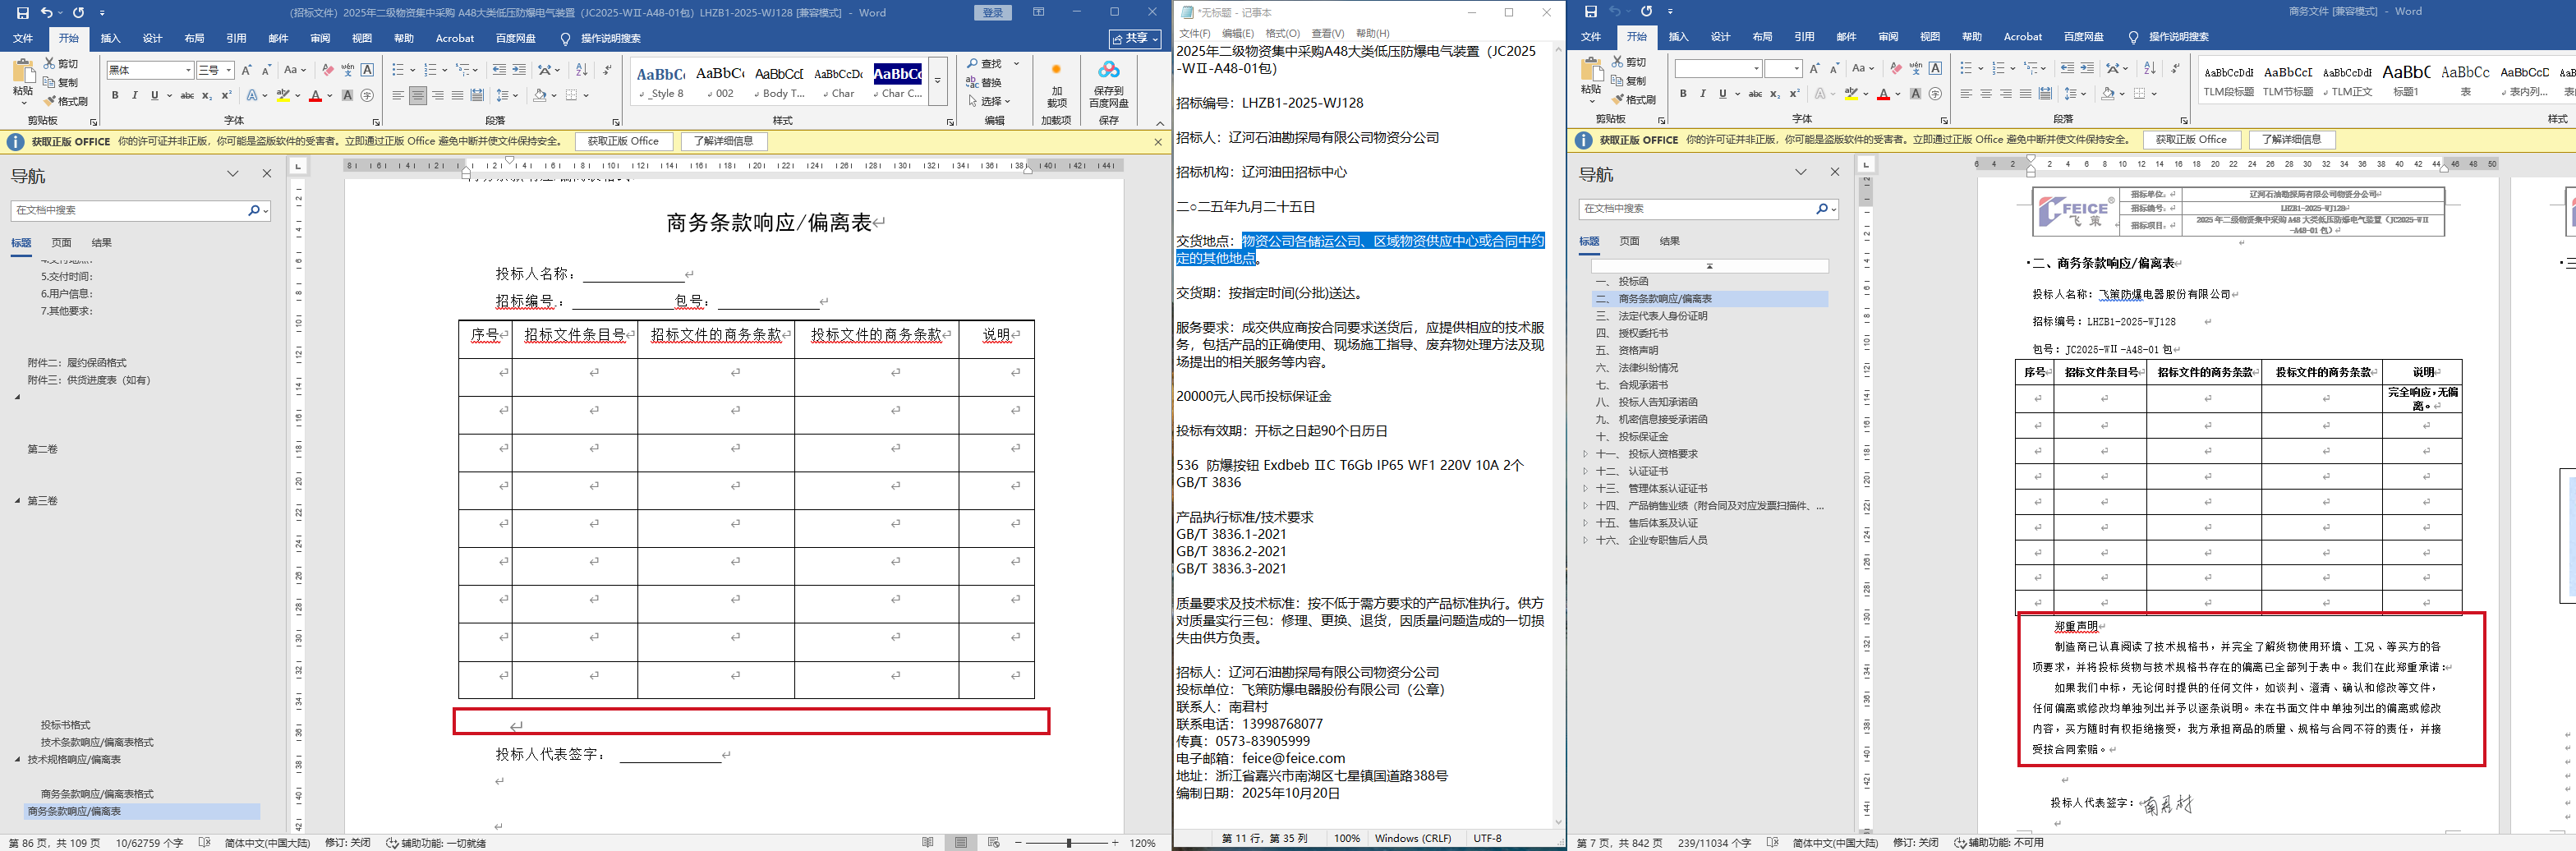Click distributed alignment in 商务文件 Word window
Viewport: 2576px width, 851px height.
coord(2045,94)
